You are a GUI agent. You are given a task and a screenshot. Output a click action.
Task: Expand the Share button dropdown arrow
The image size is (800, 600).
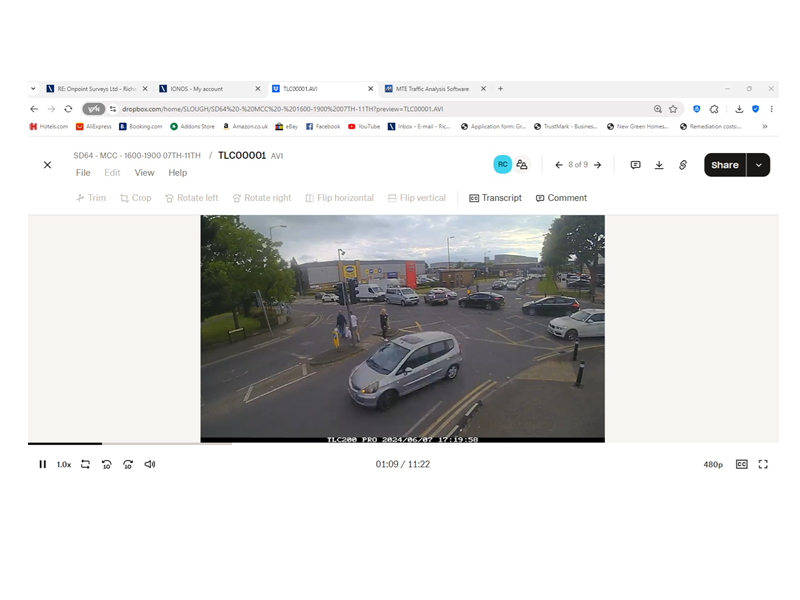point(759,165)
